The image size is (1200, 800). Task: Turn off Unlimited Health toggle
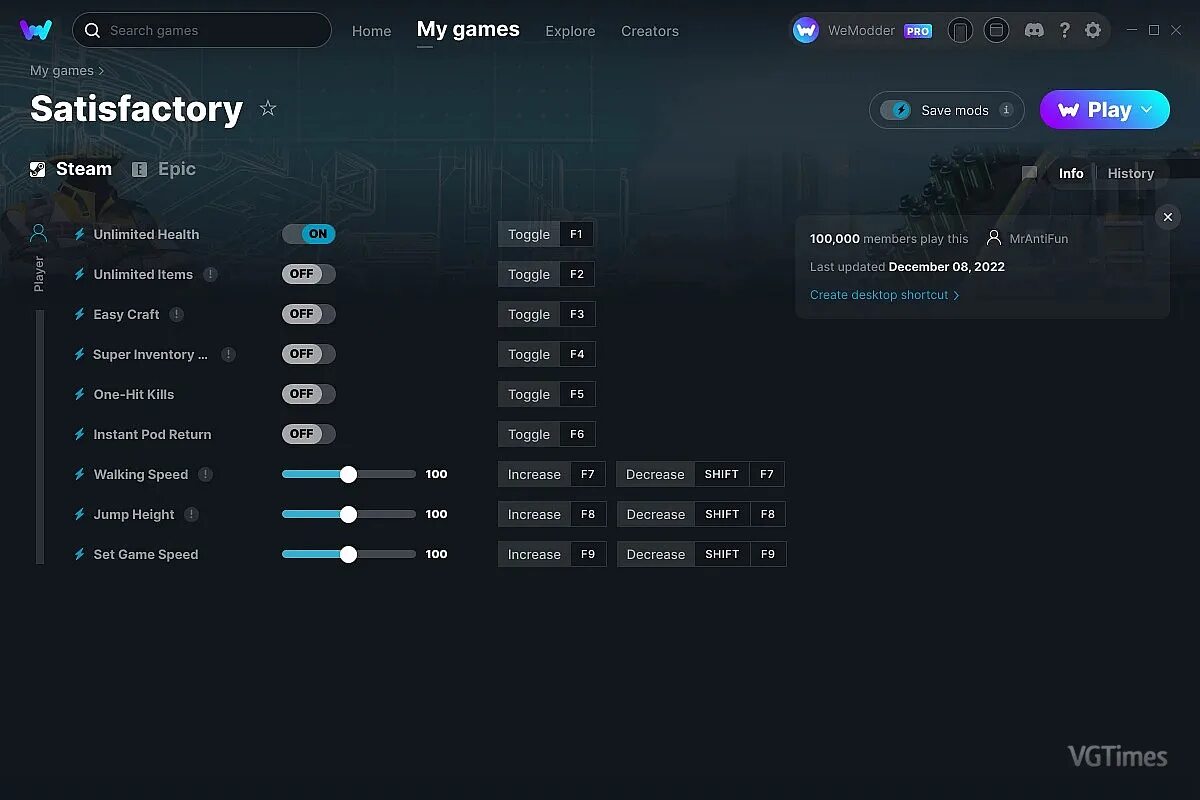click(308, 234)
